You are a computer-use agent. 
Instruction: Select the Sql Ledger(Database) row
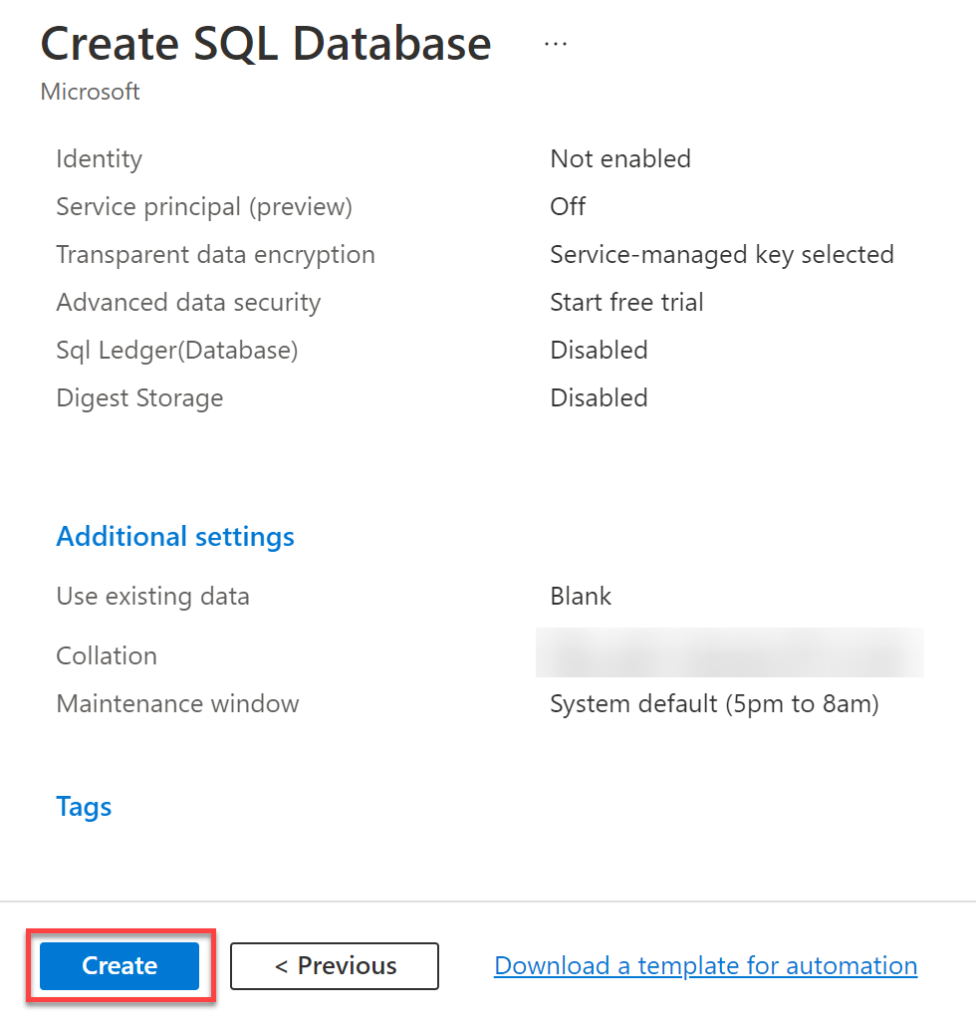(x=177, y=350)
